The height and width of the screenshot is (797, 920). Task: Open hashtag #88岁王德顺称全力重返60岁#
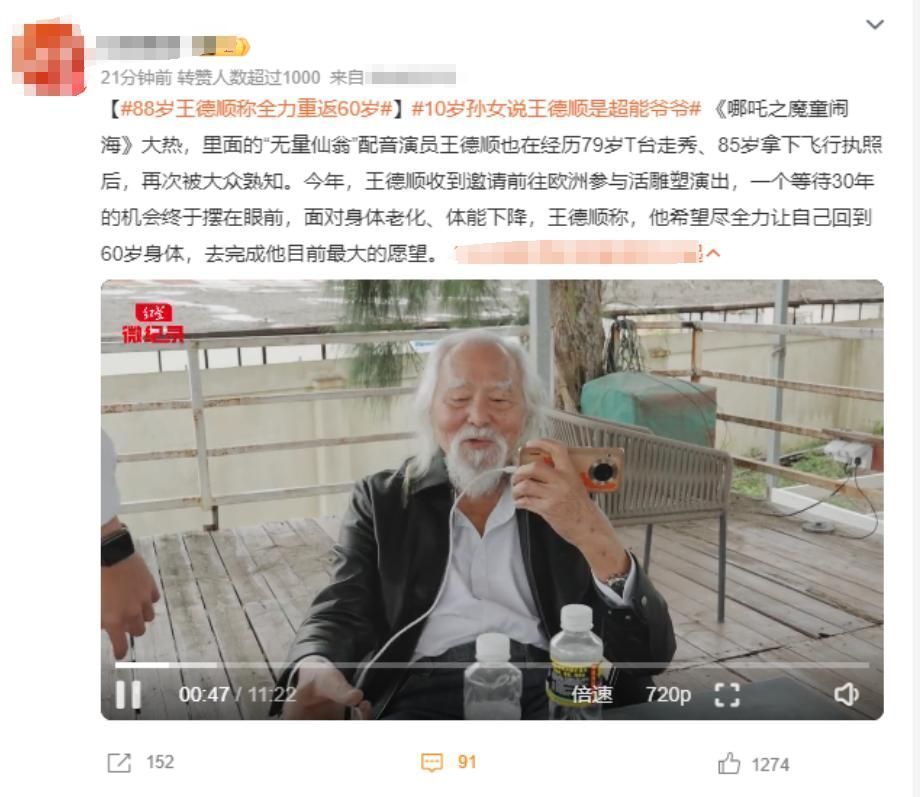256,109
